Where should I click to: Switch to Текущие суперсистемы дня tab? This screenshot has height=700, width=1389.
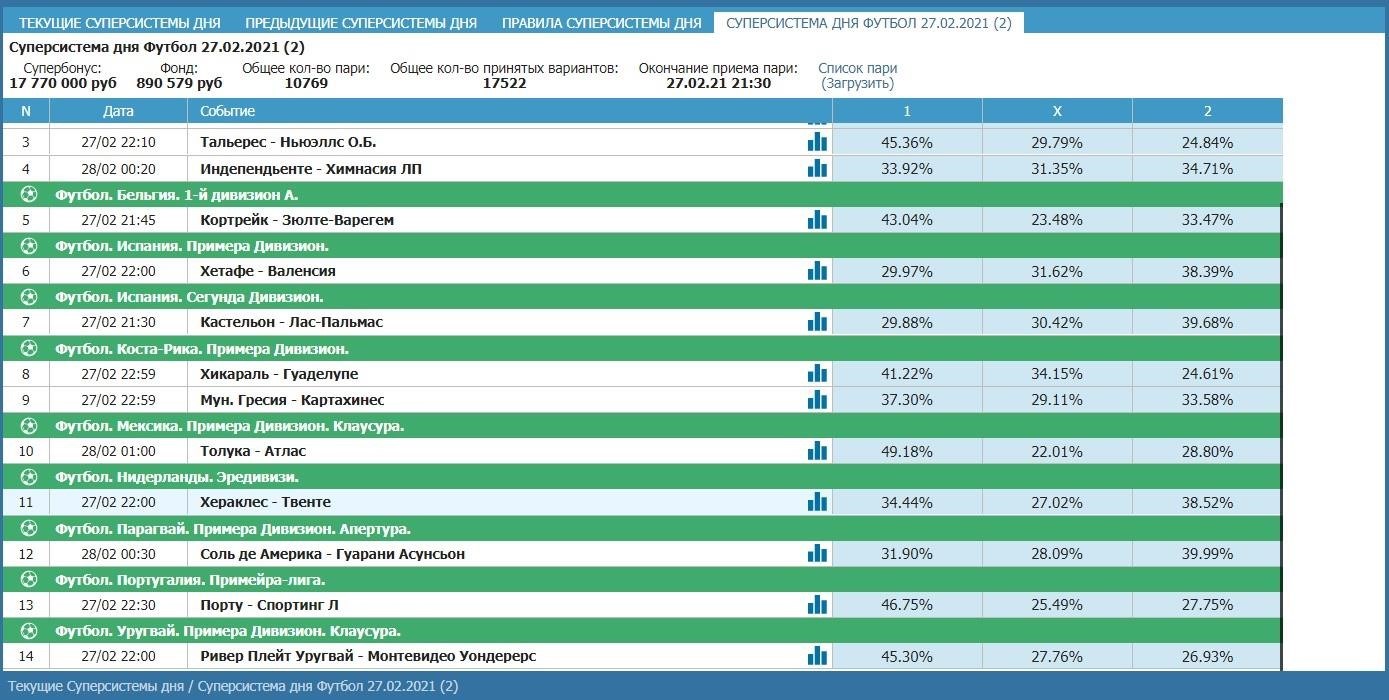coord(120,23)
